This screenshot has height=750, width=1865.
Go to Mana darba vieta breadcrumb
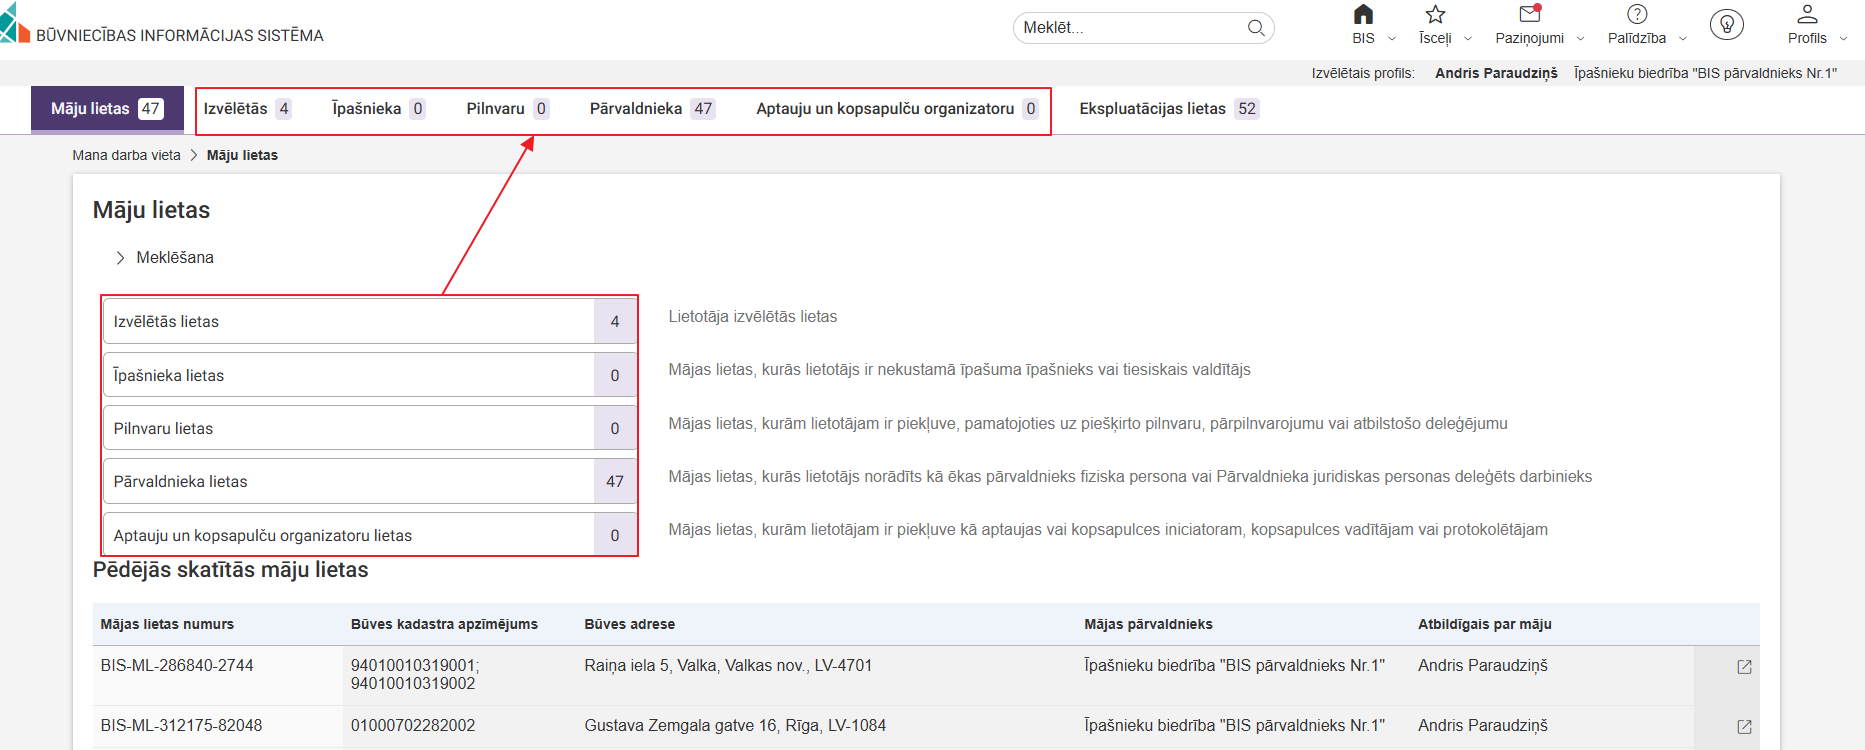coord(126,155)
